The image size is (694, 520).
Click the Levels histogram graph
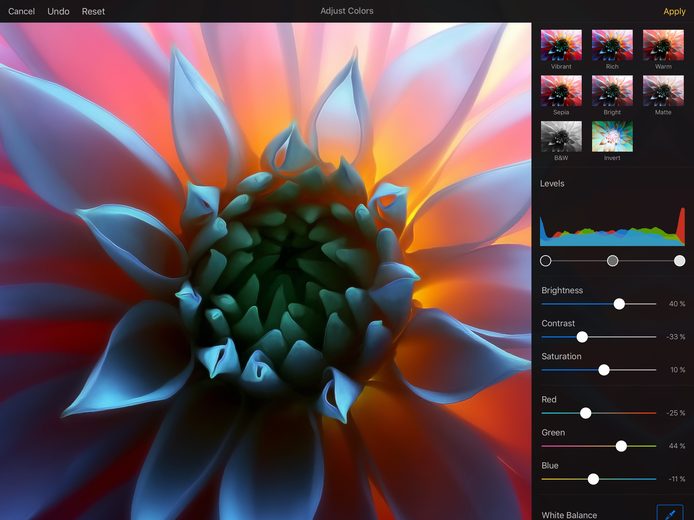pyautogui.click(x=612, y=226)
